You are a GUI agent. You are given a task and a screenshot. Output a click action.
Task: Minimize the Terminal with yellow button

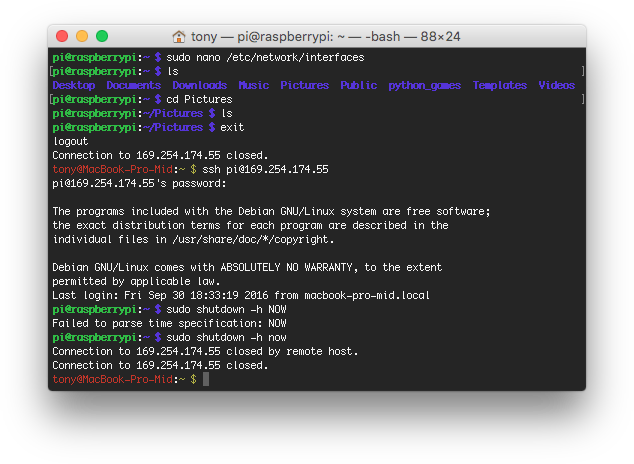[83, 36]
